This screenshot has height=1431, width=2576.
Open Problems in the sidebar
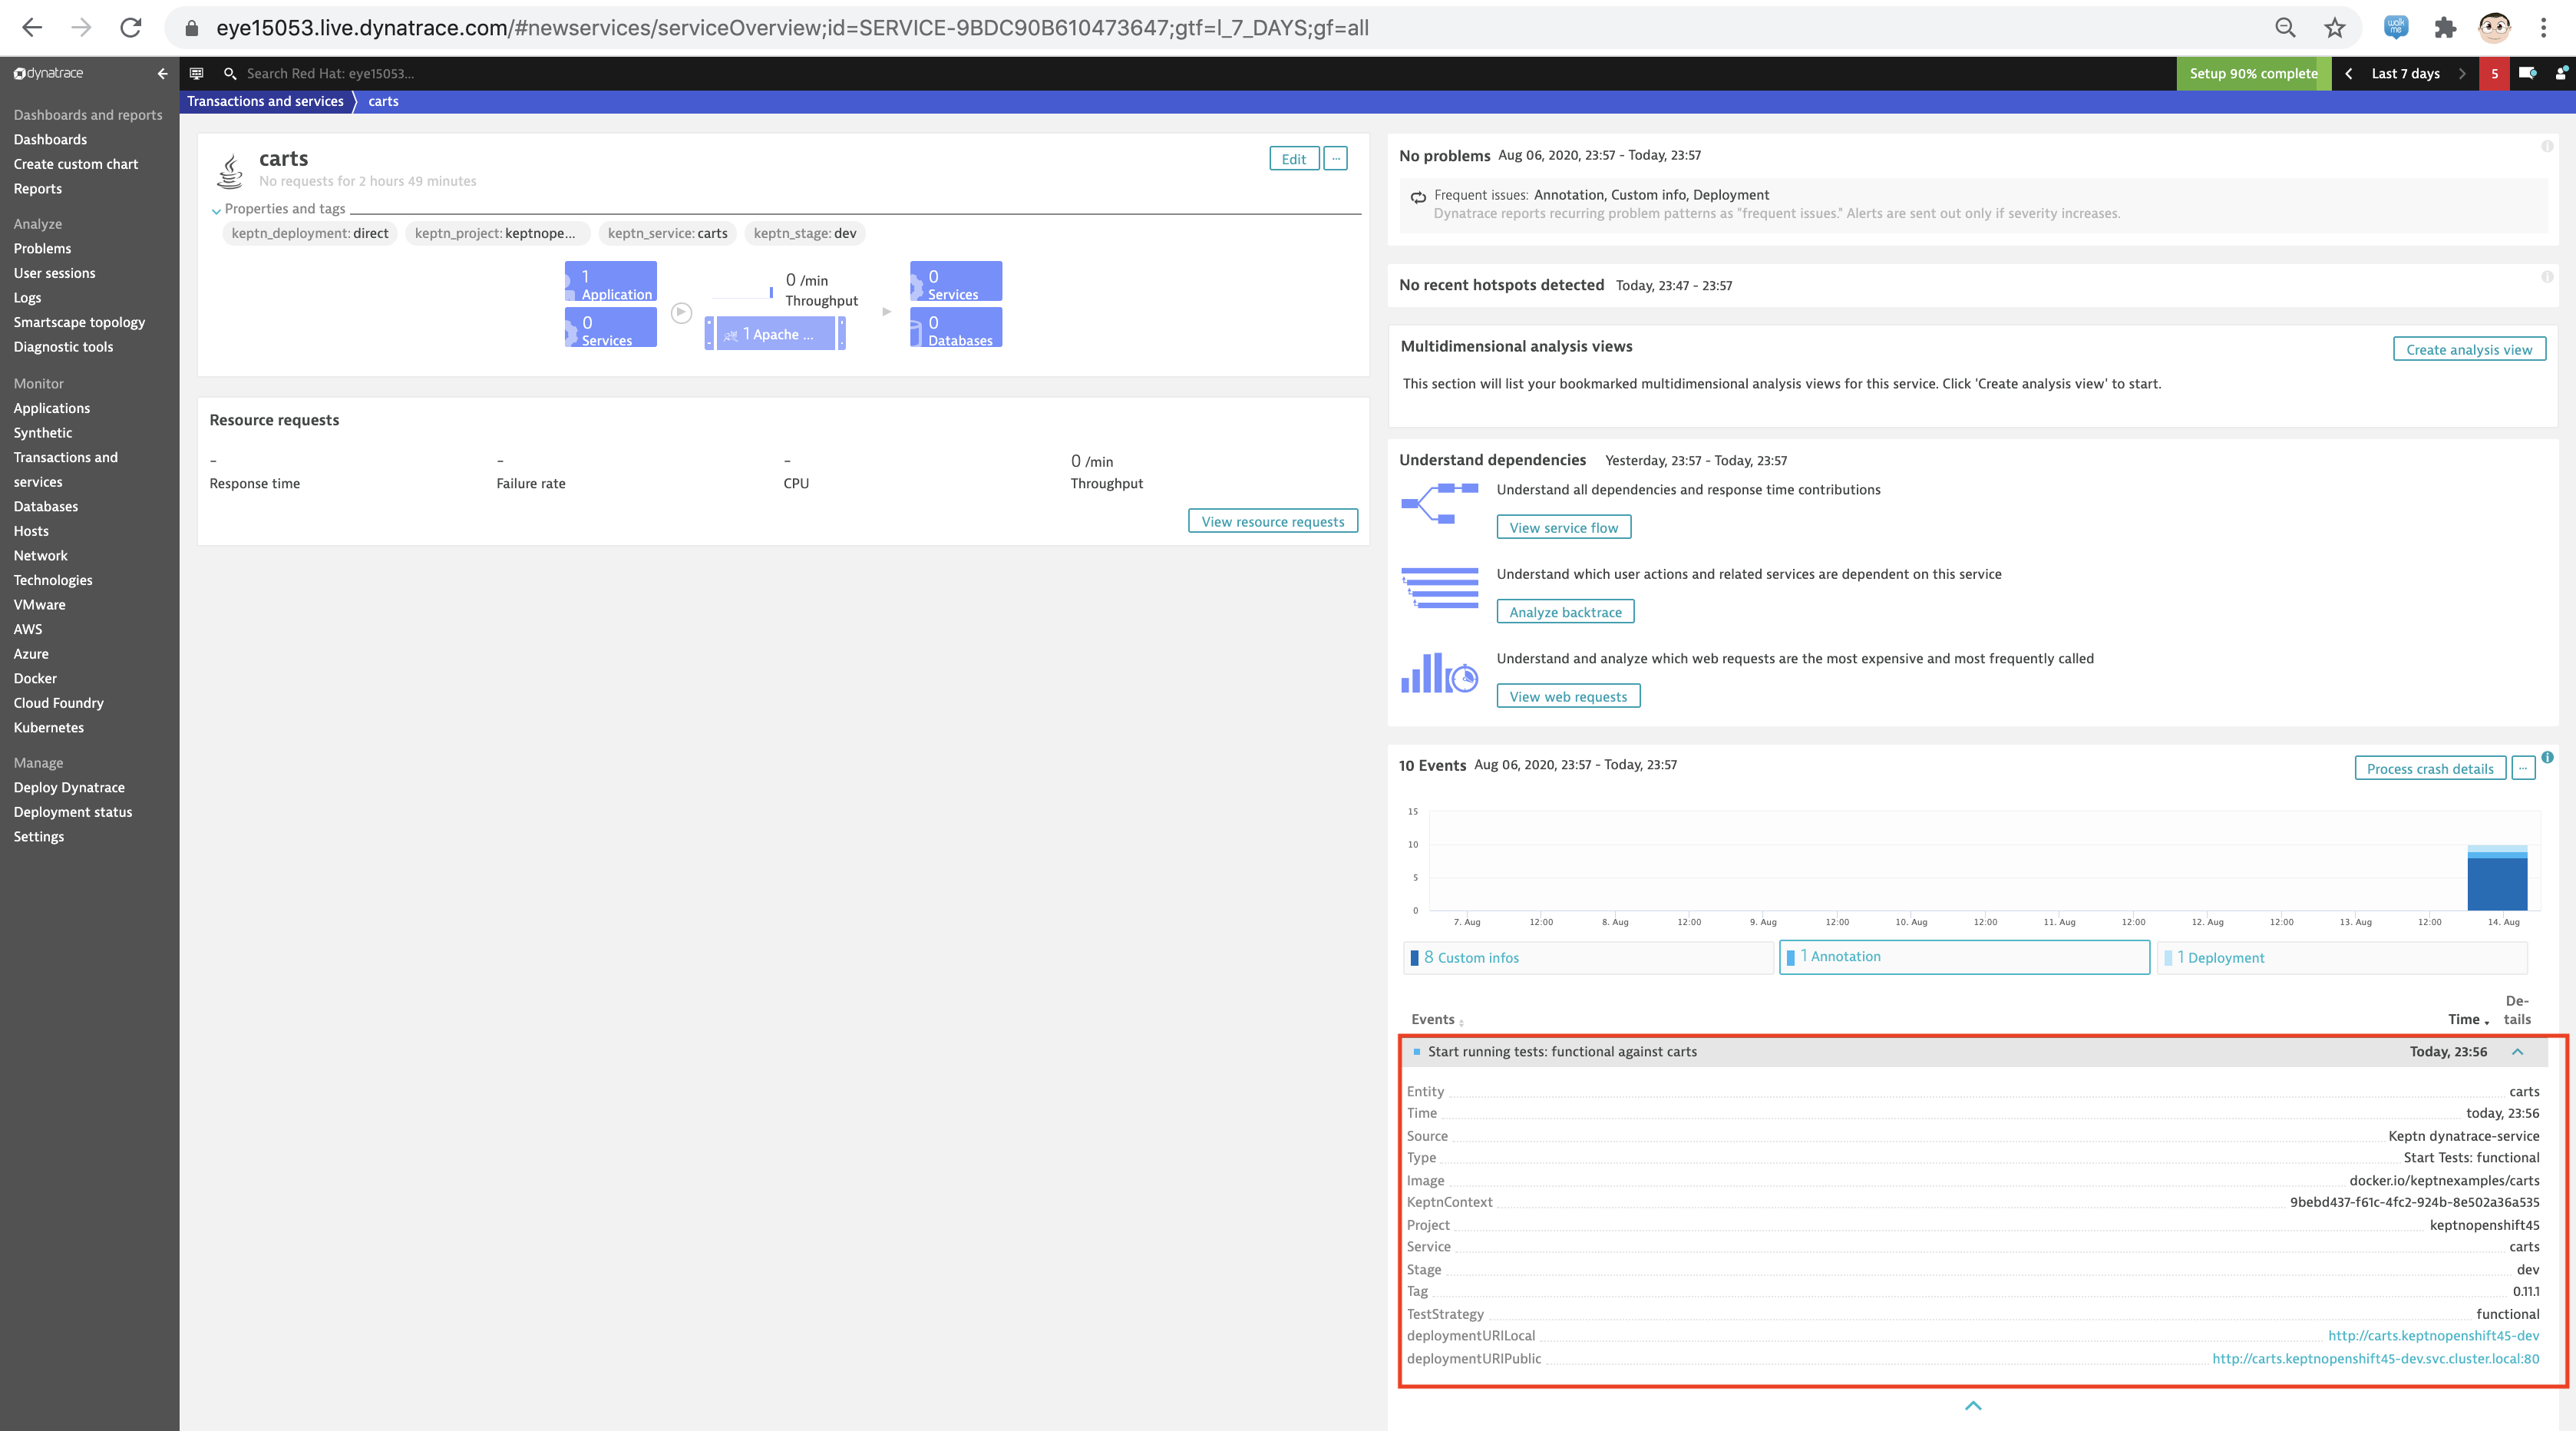(x=42, y=248)
